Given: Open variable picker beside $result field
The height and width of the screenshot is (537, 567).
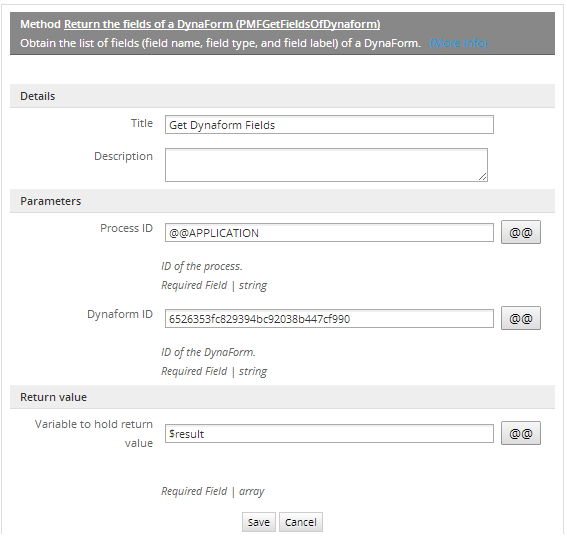Looking at the screenshot, I should tap(520, 433).
